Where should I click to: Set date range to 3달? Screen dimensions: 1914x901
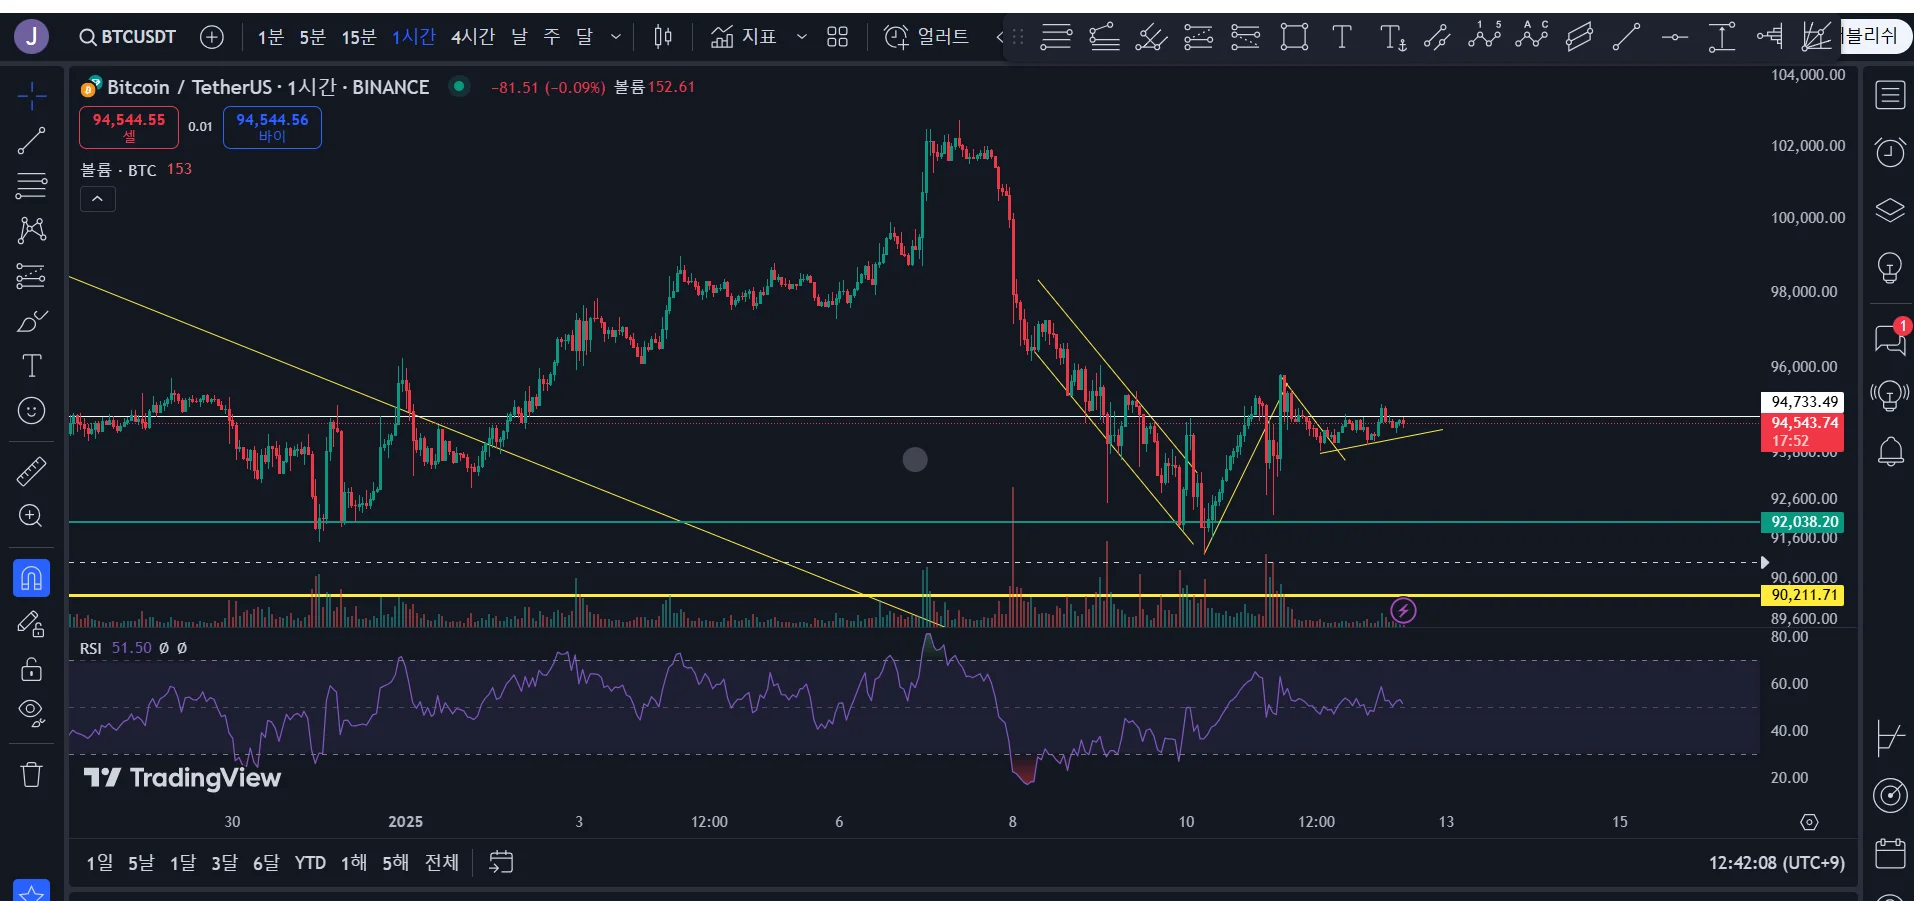click(224, 862)
